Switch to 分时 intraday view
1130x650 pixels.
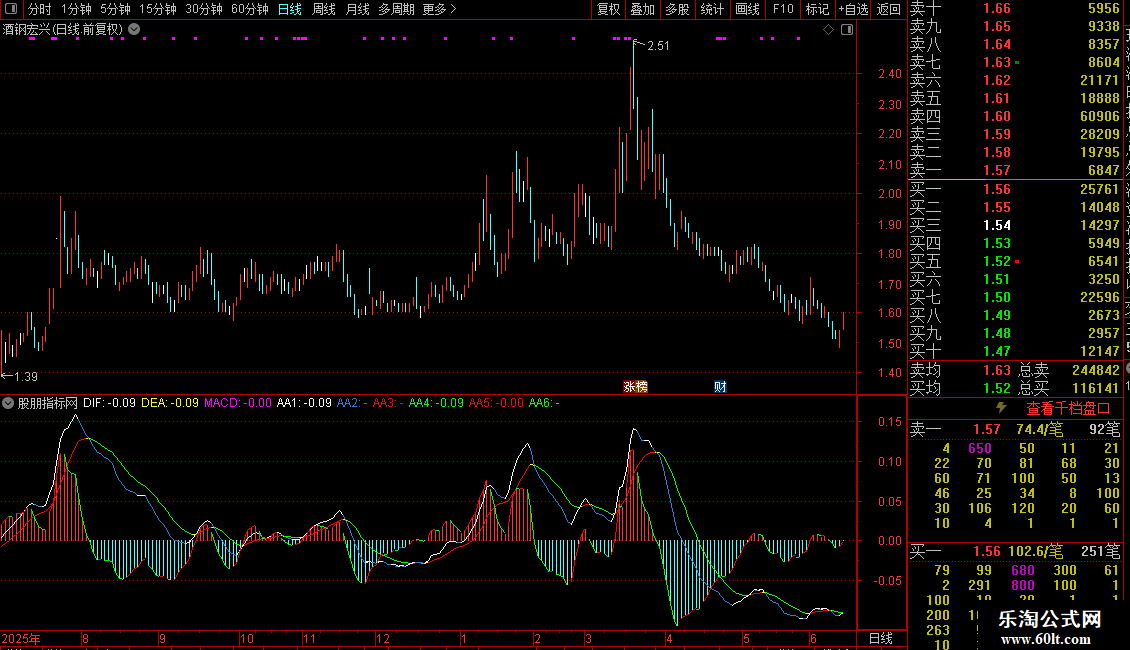[x=40, y=9]
